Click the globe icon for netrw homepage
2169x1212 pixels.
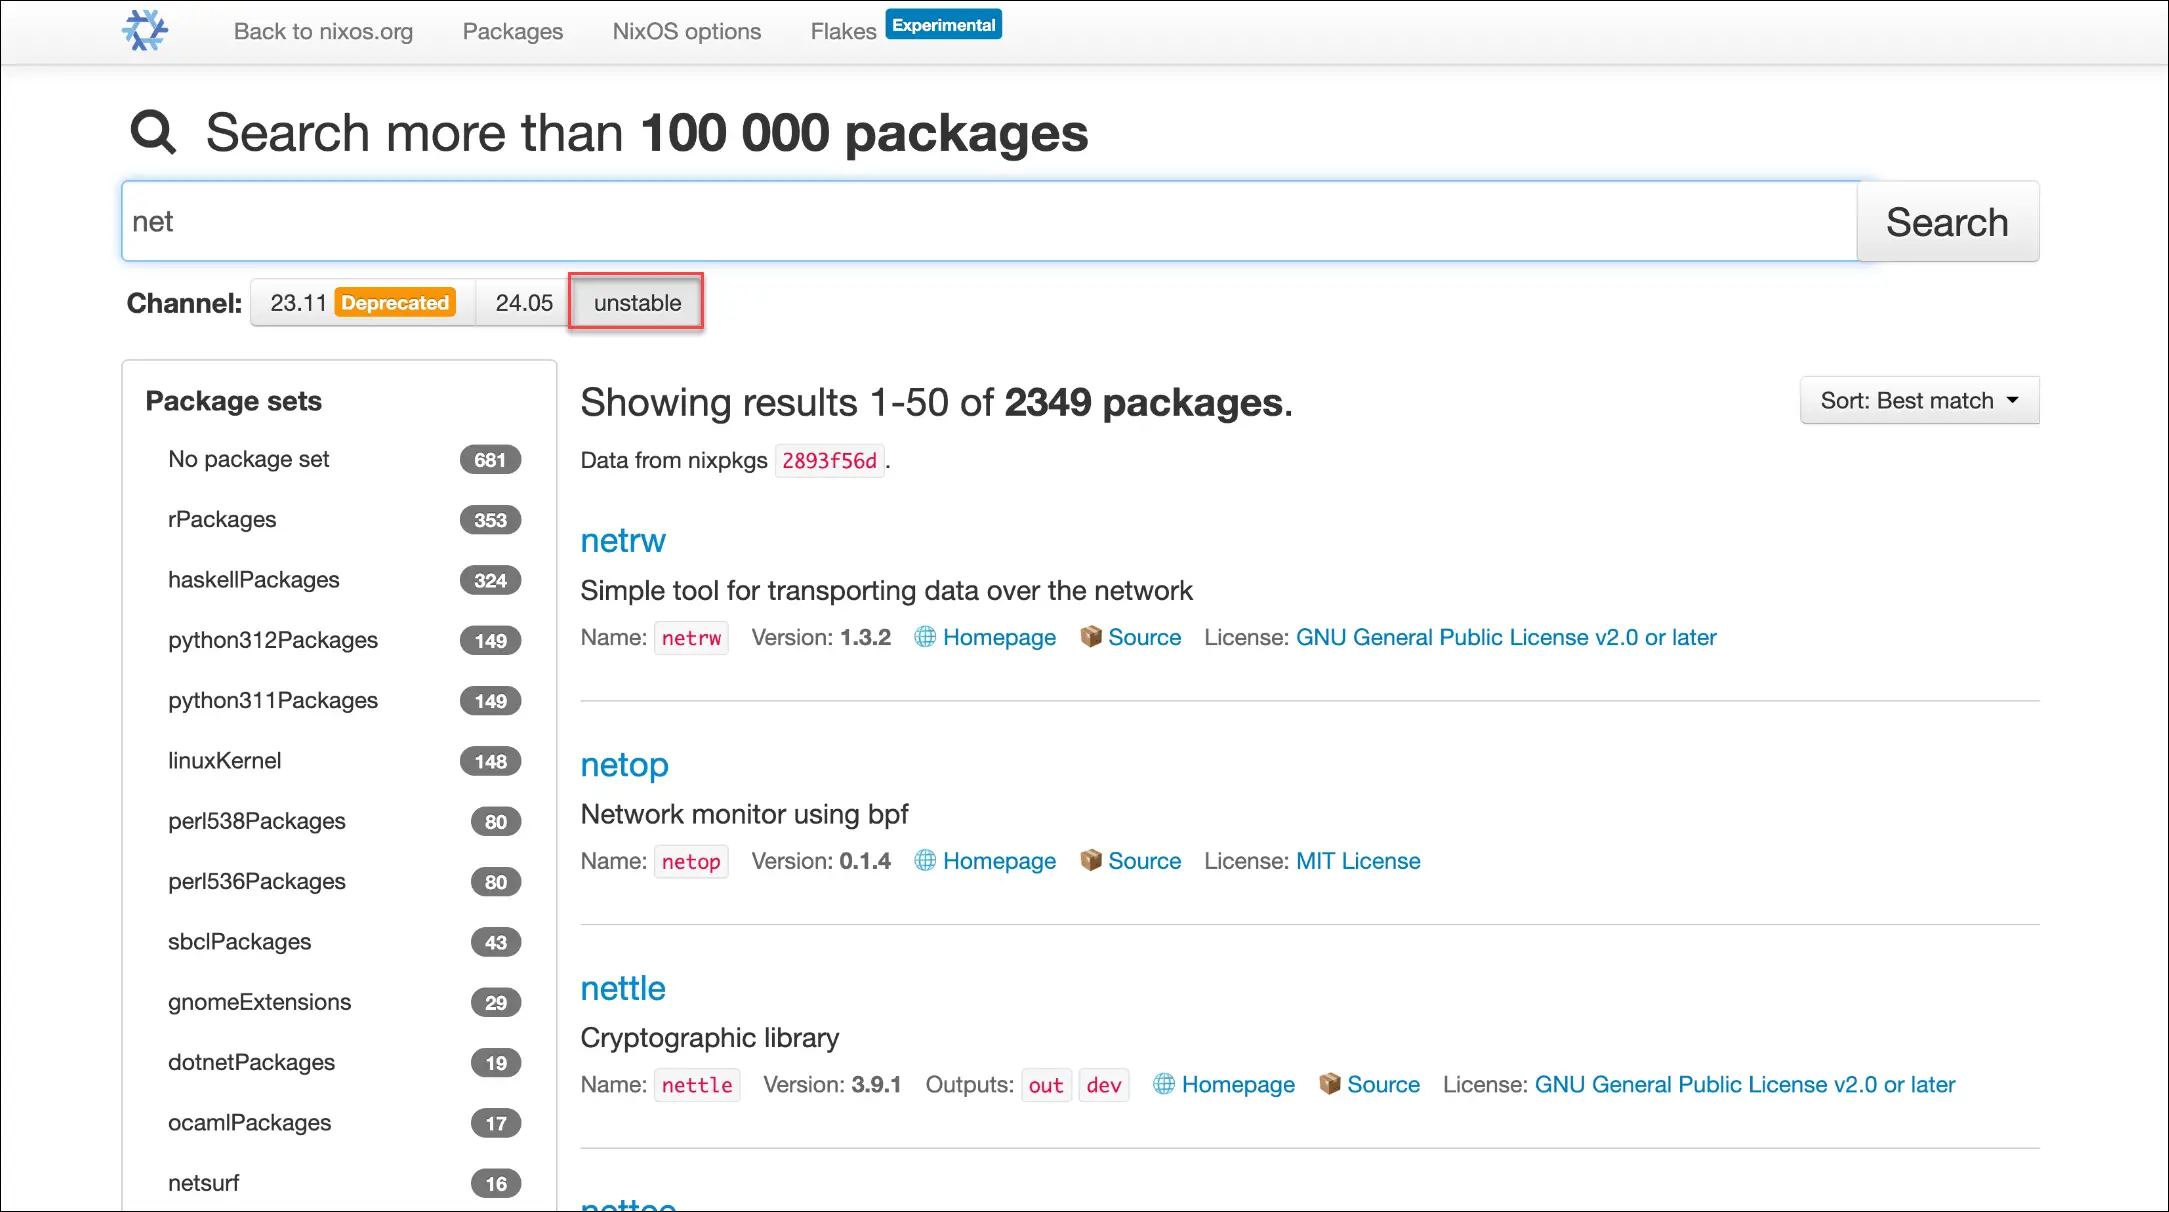point(925,637)
